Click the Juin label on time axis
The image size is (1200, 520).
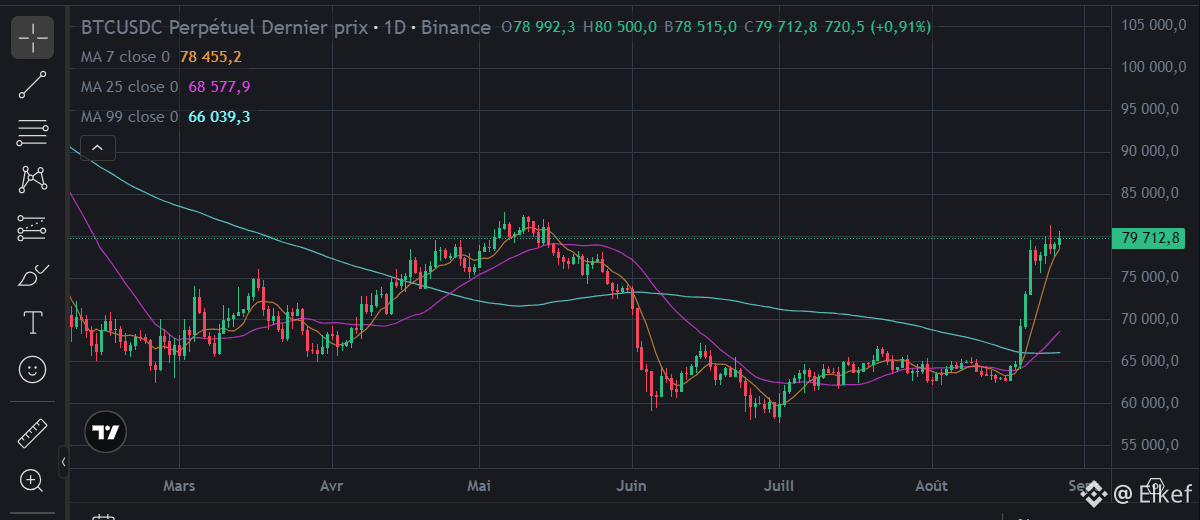pyautogui.click(x=632, y=486)
